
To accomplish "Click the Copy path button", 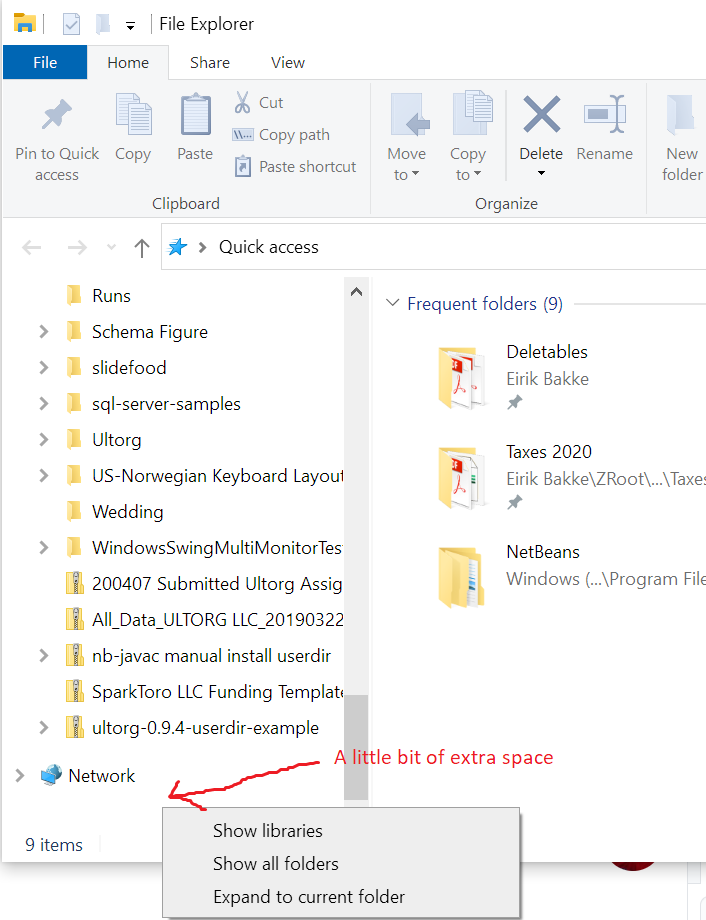I will [281, 135].
